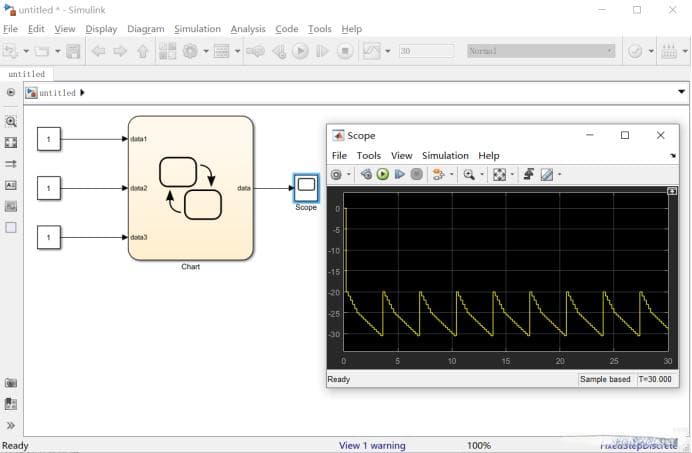Toggle the Hide/Show Model Browser icon

(x=11, y=92)
